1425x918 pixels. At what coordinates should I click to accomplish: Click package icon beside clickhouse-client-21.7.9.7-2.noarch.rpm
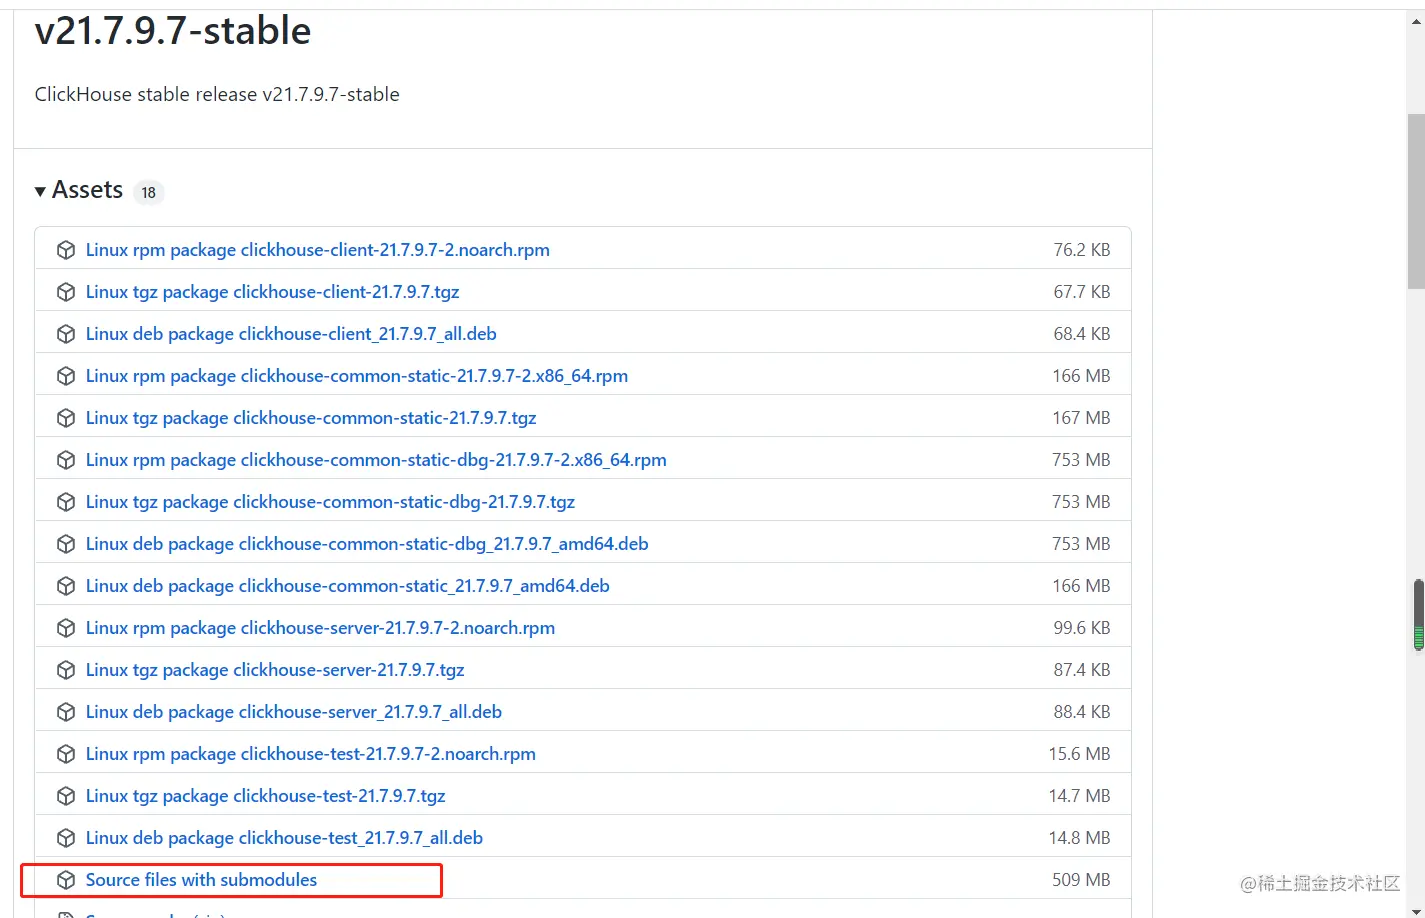click(66, 250)
